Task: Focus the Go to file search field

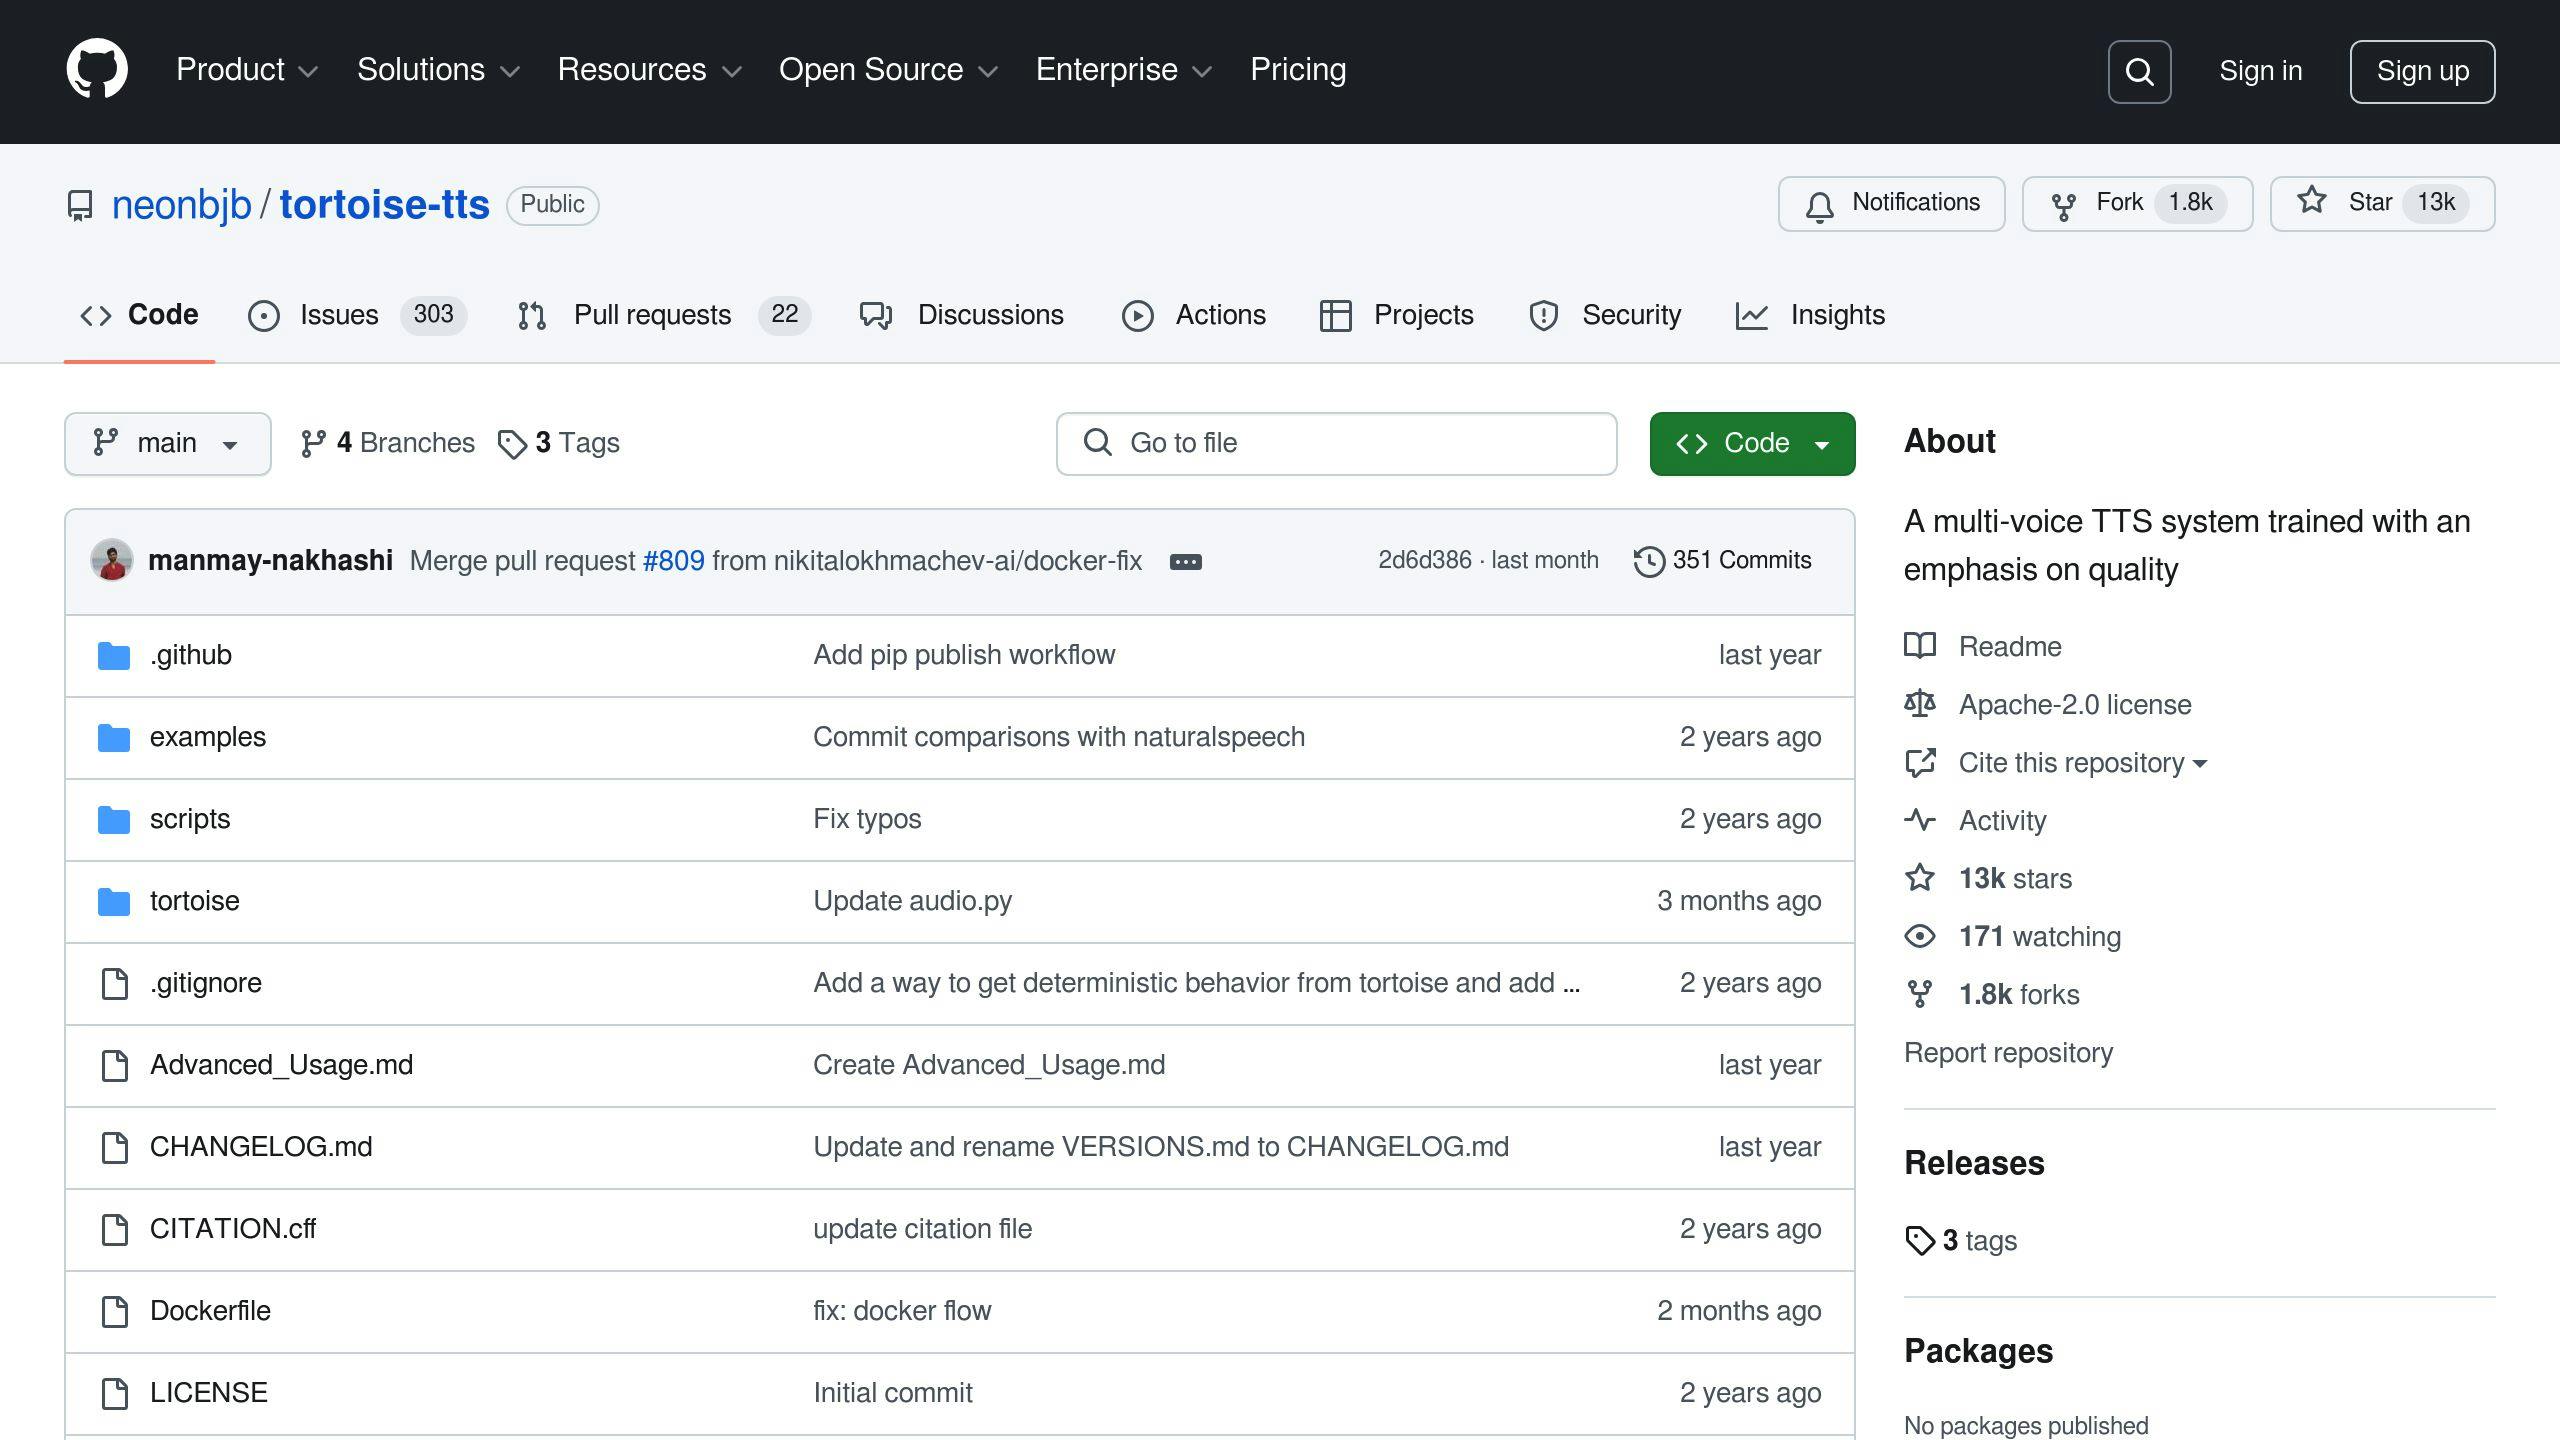Action: coord(1336,444)
